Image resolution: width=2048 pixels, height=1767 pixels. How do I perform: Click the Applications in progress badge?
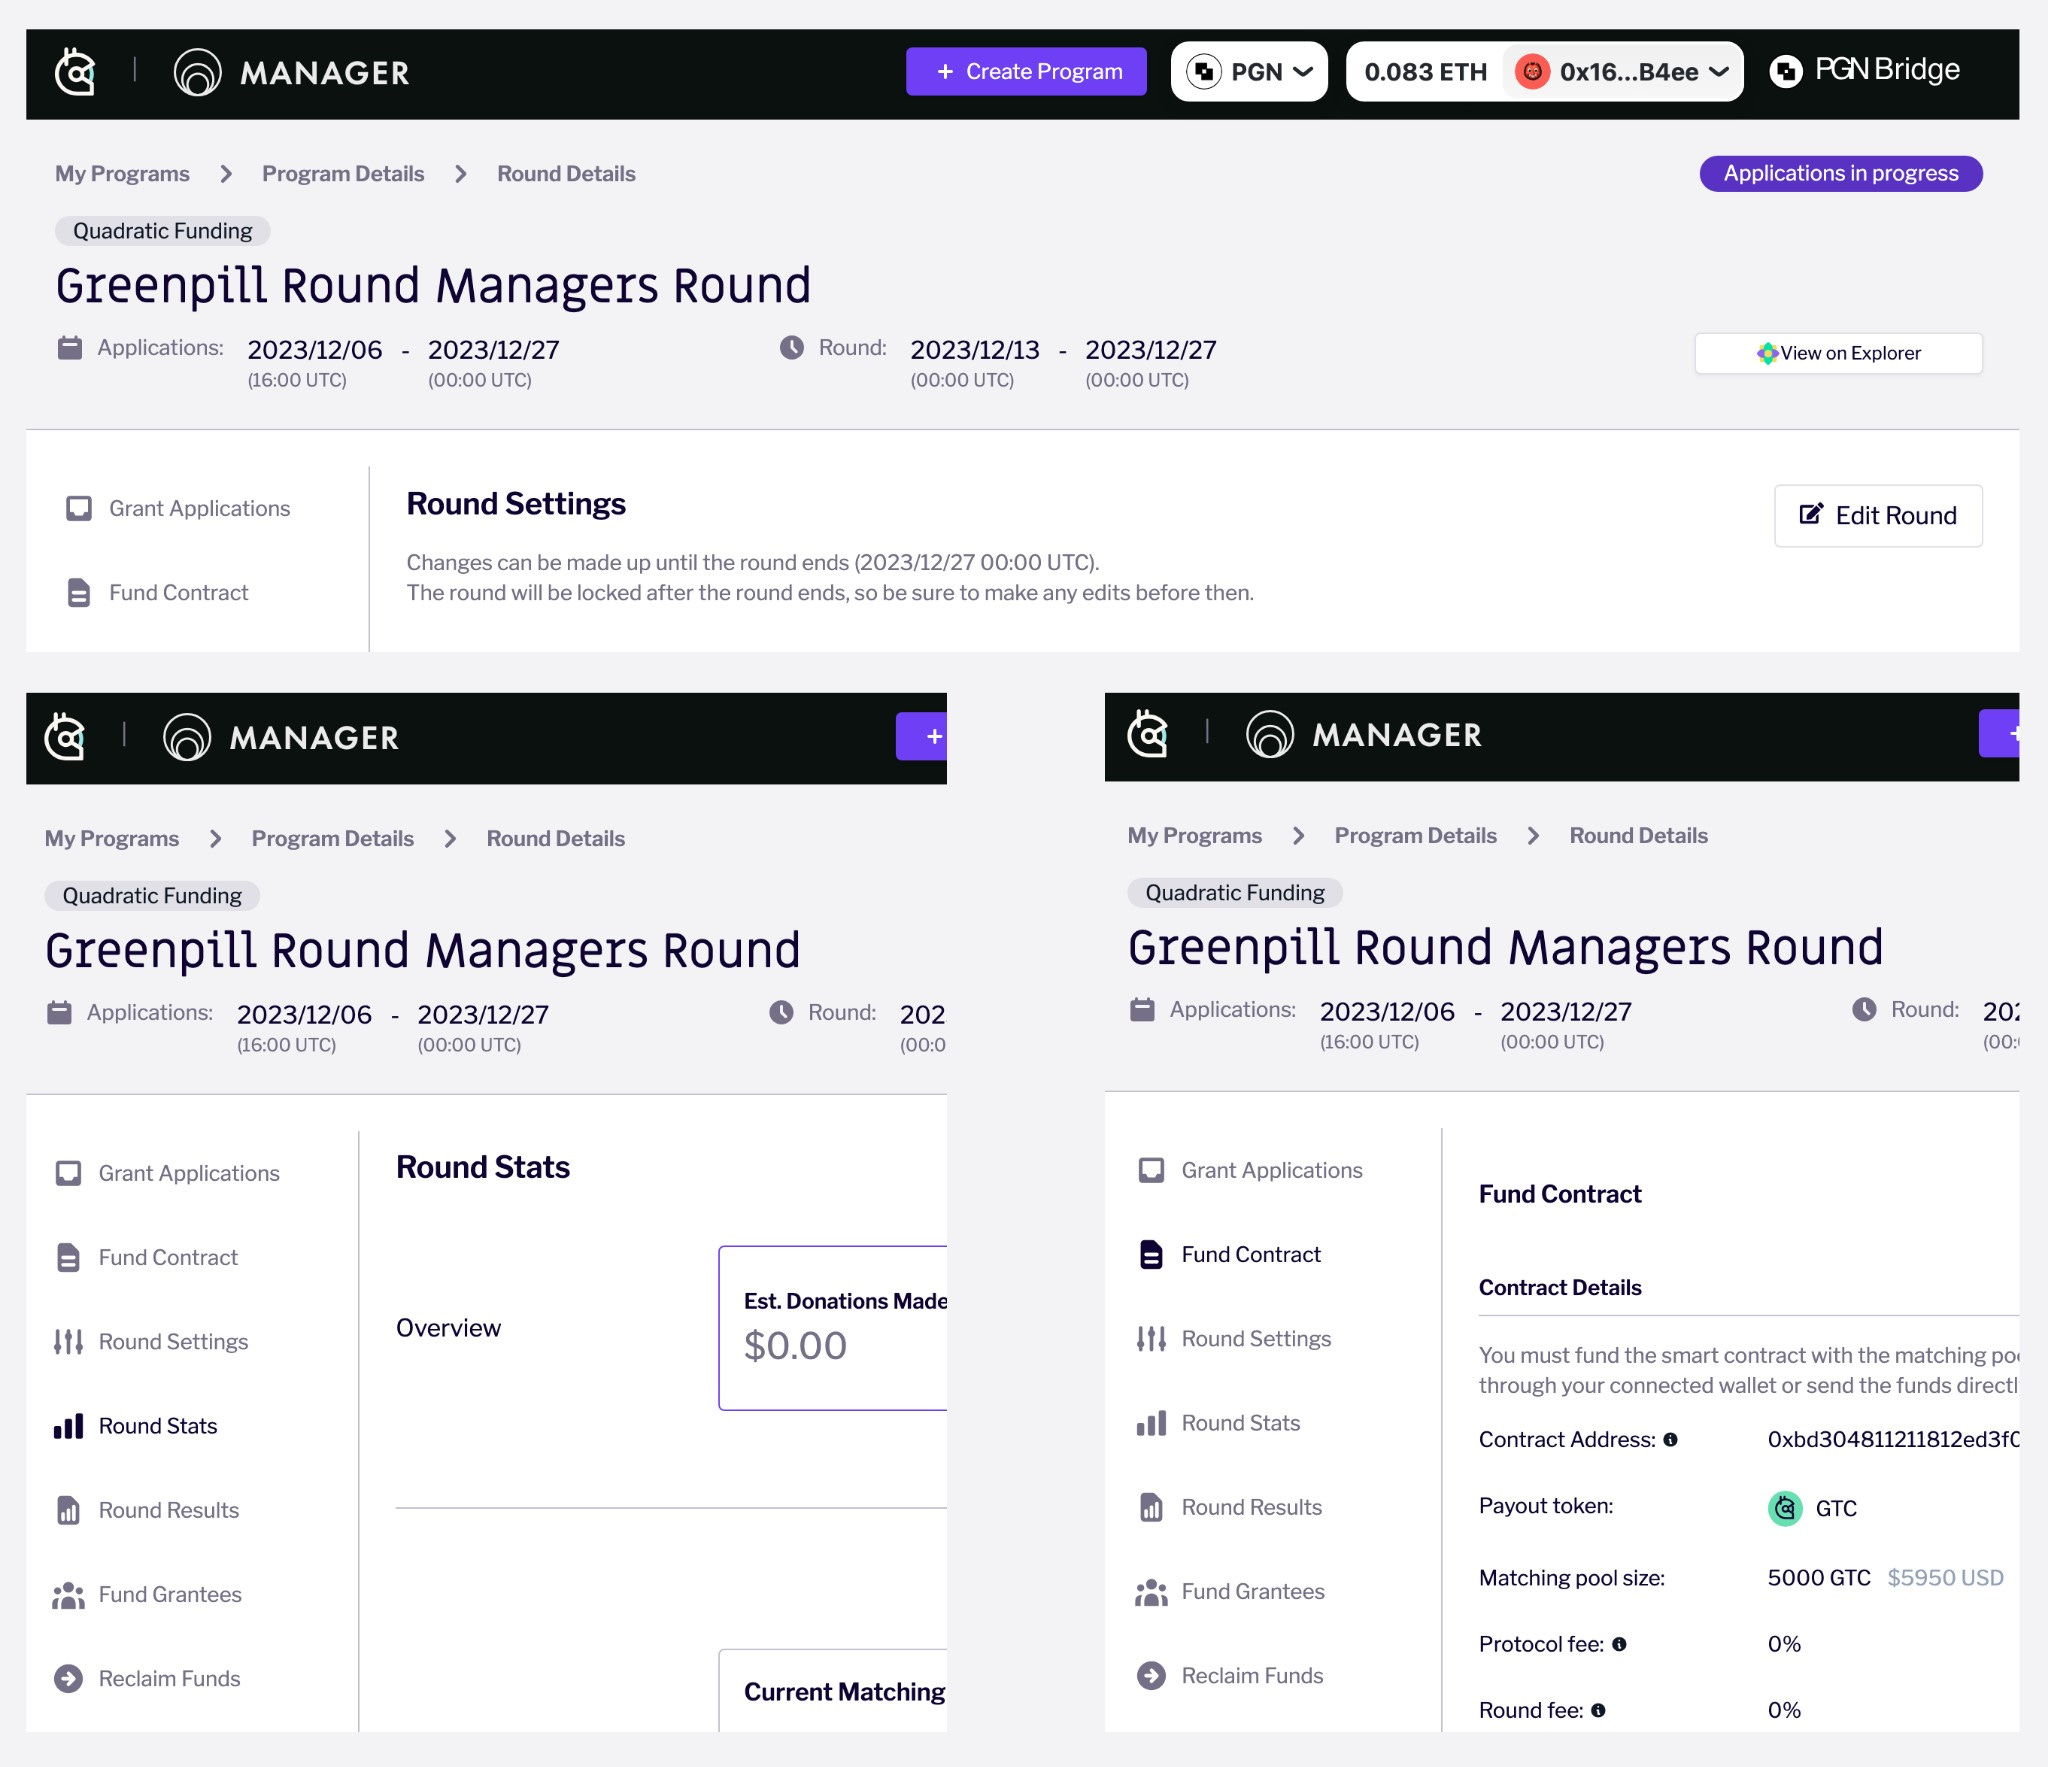point(1841,173)
